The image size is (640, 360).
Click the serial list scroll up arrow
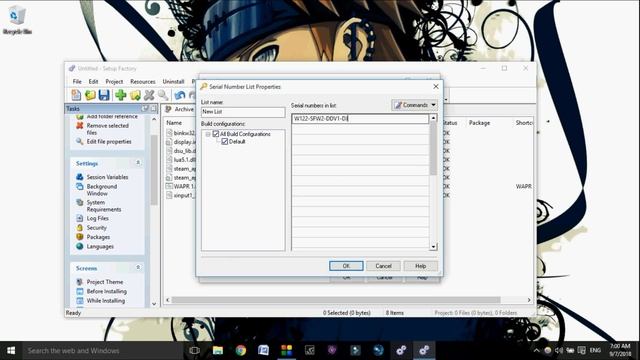tap(433, 118)
